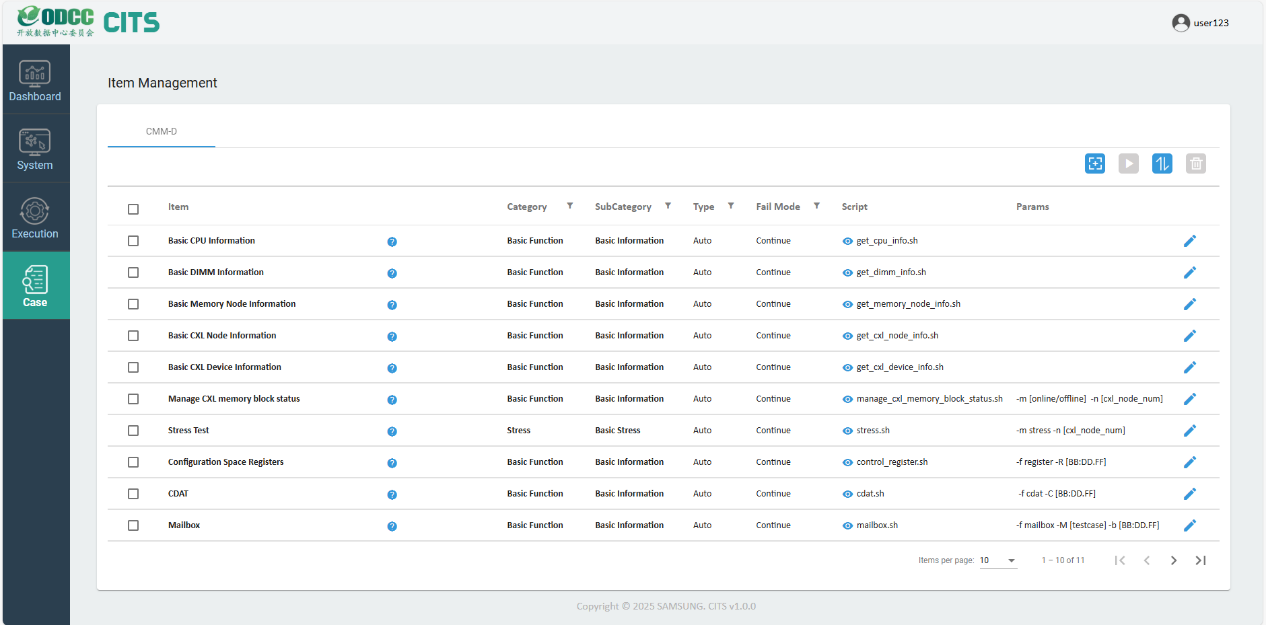This screenshot has height=625, width=1266.
Task: Check the Basic CXL Device Information checkbox
Action: point(133,367)
